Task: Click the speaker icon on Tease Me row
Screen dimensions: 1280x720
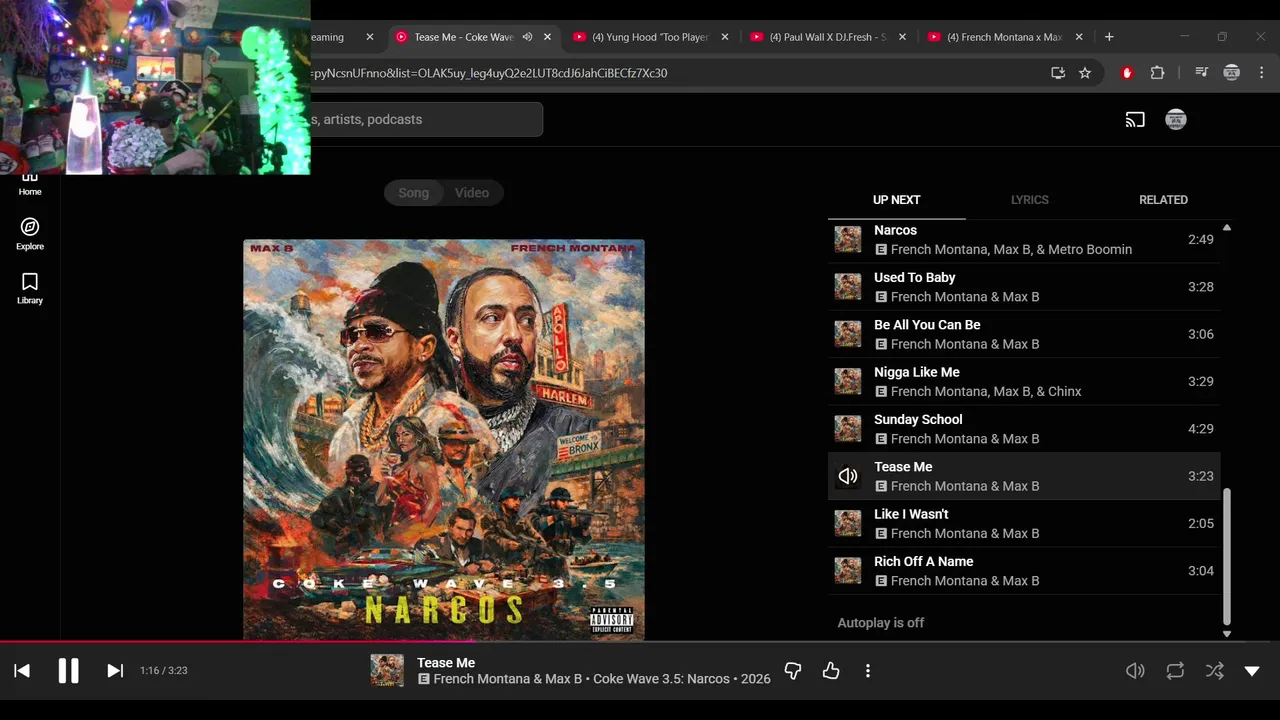Action: tap(848, 476)
